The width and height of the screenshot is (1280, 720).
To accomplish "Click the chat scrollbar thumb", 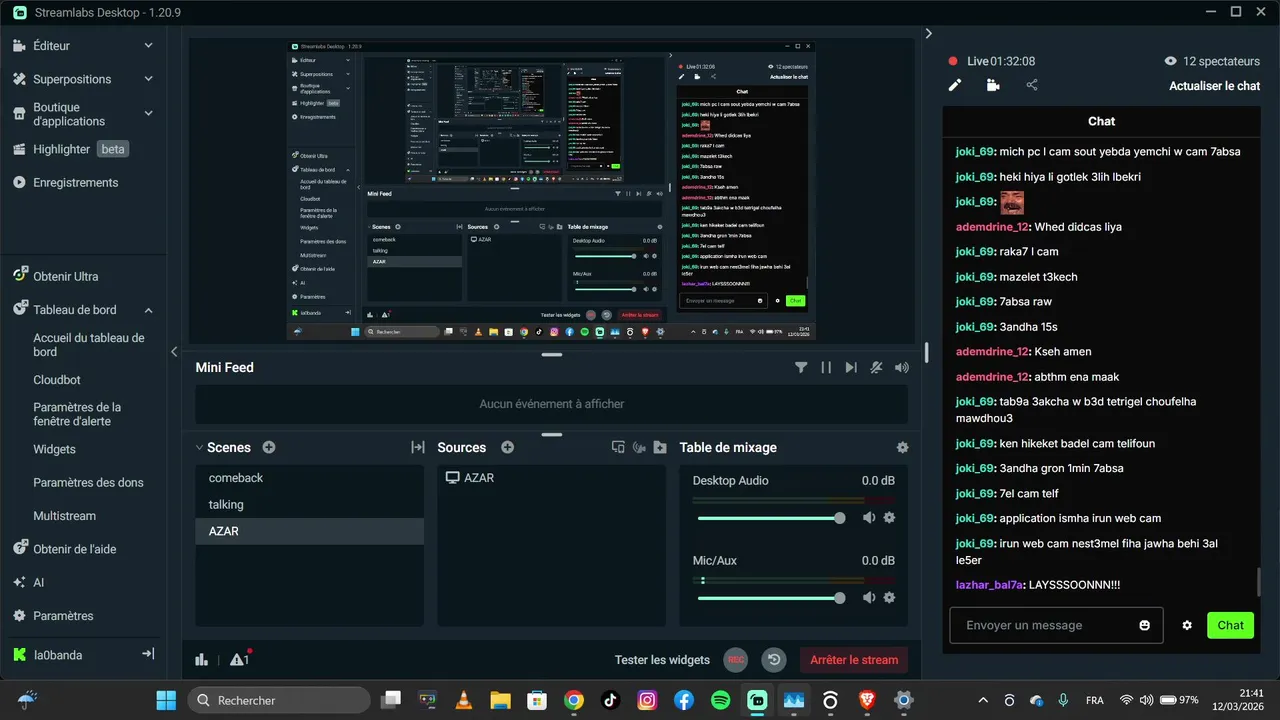I will coord(1258,581).
